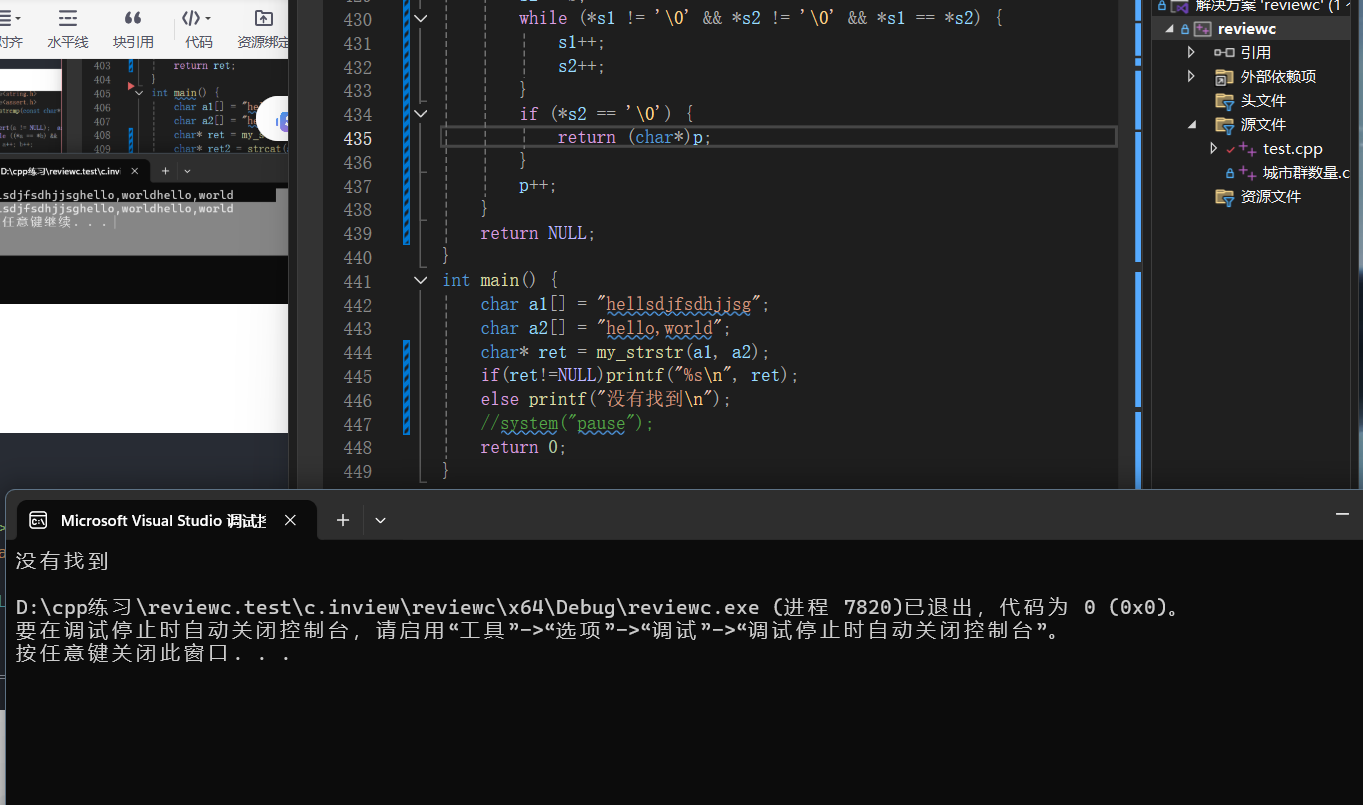Viewport: 1363px width, 805px height.
Task: Open the debug console tab dropdown
Action: pos(380,520)
